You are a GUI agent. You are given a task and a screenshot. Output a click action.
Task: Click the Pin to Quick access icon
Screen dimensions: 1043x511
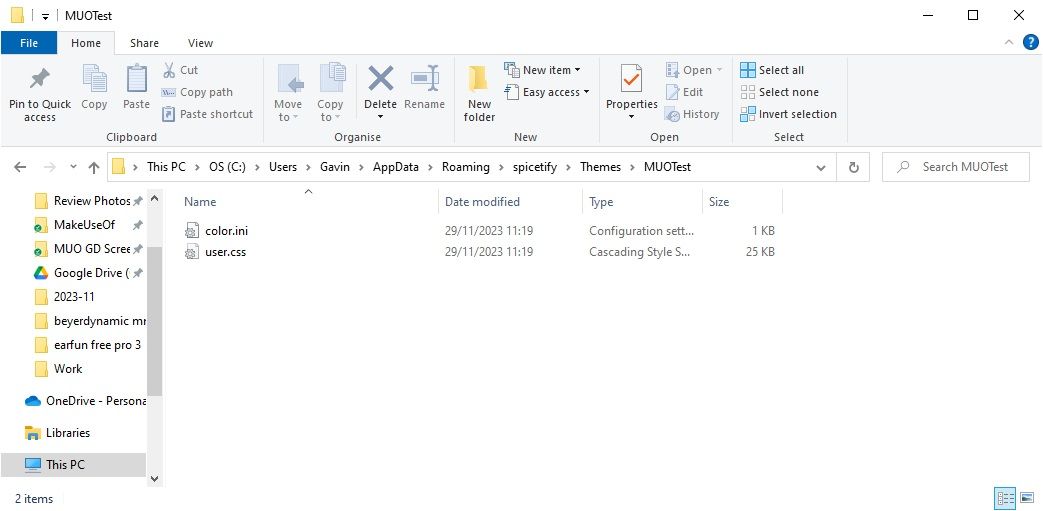[x=40, y=79]
